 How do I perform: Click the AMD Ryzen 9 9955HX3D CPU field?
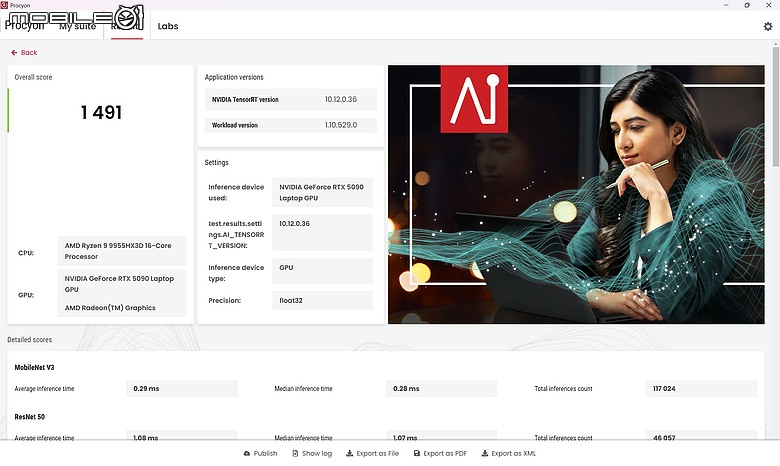click(122, 251)
